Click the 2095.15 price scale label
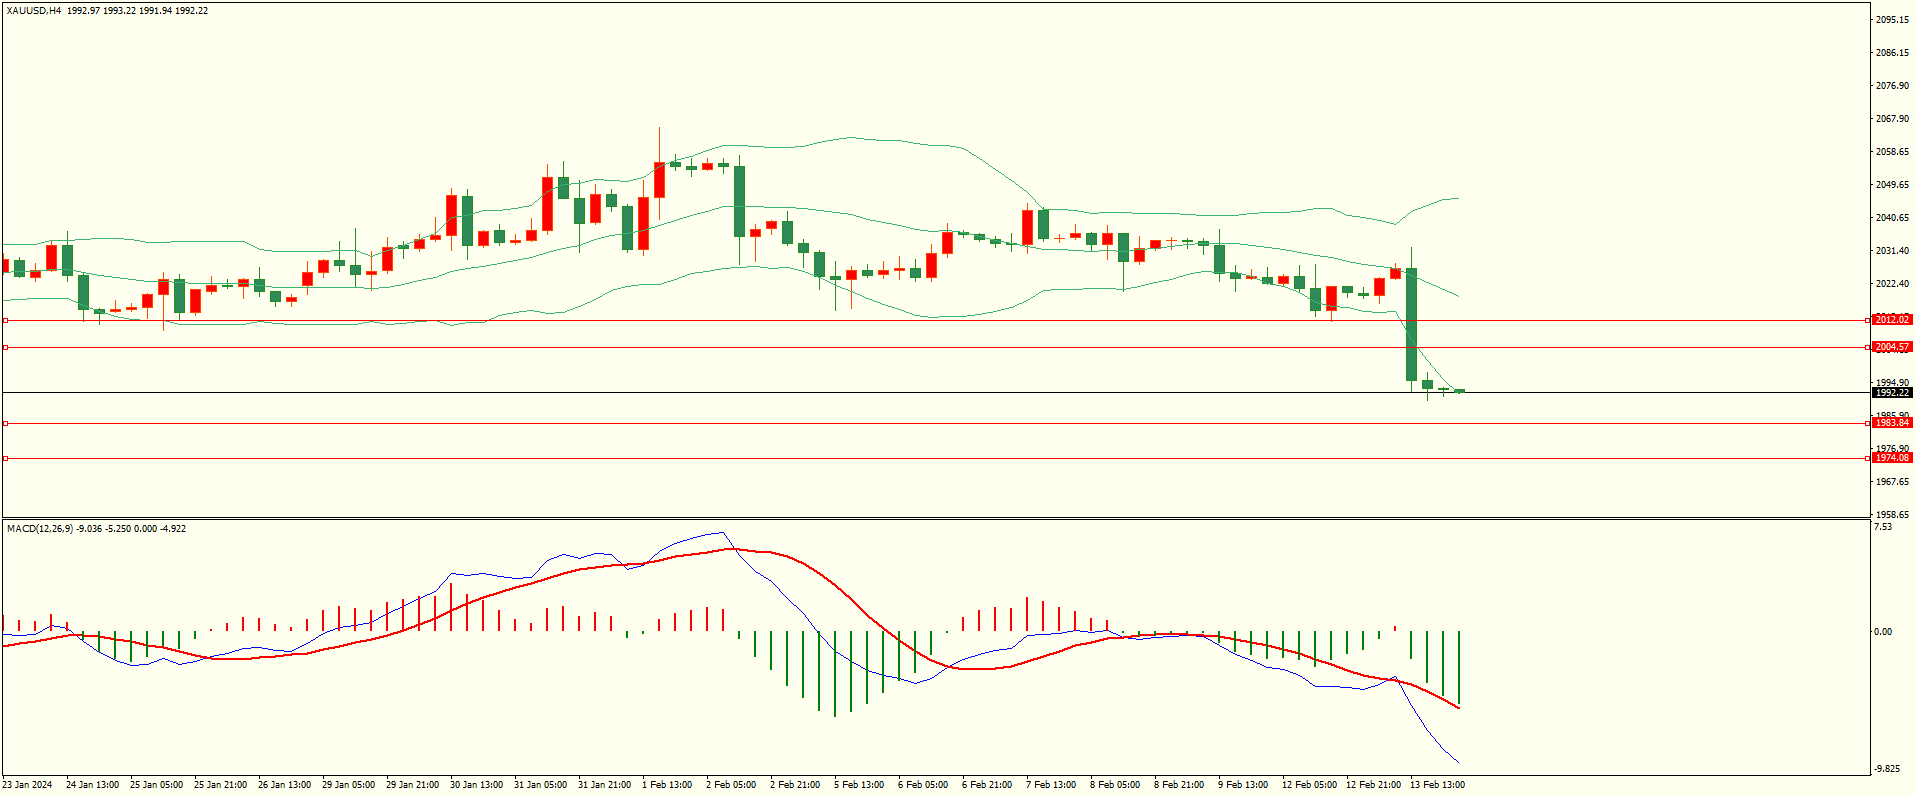The width and height of the screenshot is (1916, 796). pos(1892,20)
